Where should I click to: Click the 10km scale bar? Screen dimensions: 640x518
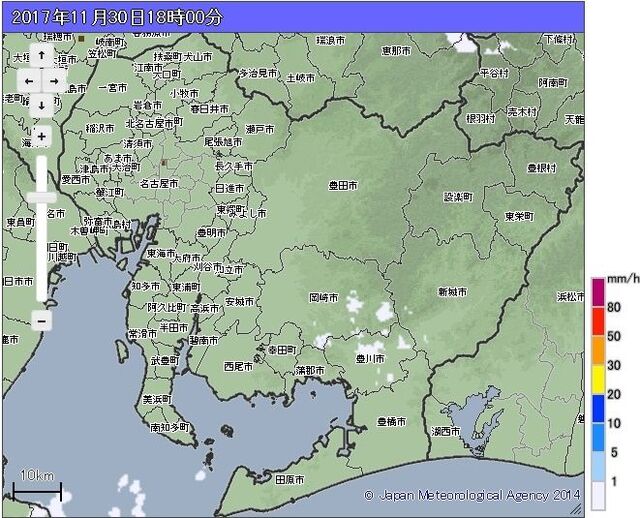(x=37, y=487)
